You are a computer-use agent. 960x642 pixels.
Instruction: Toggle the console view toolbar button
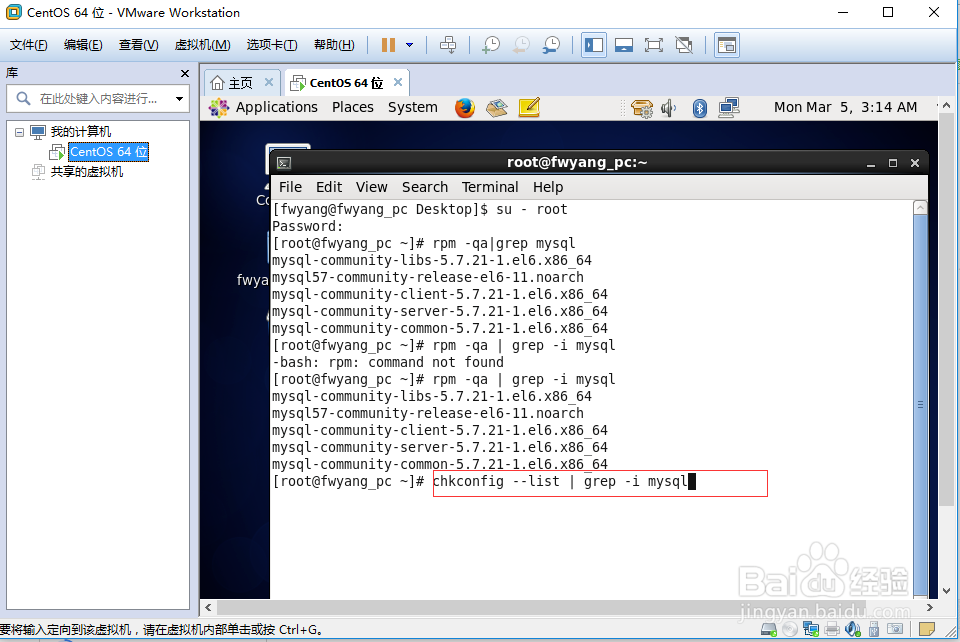(727, 45)
